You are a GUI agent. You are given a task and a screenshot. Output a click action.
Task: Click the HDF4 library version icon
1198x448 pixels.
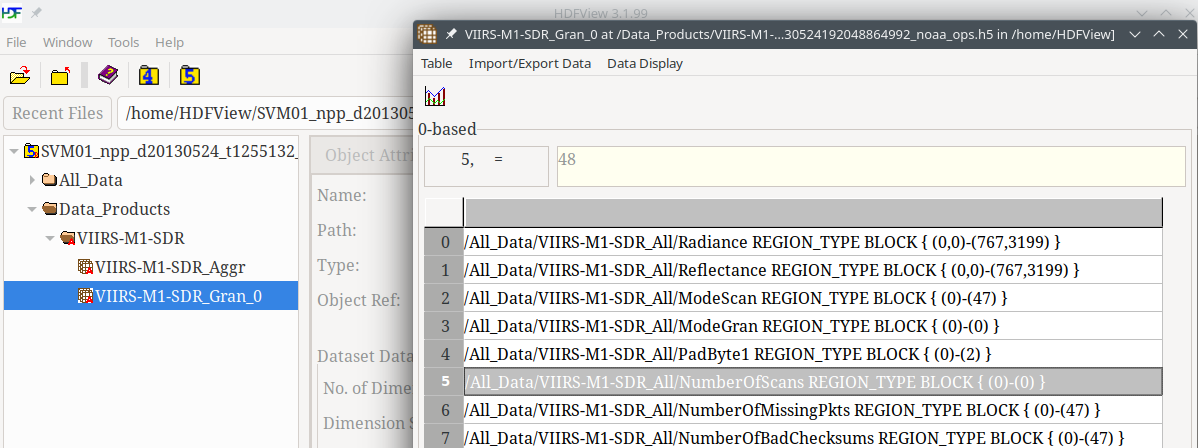(149, 76)
